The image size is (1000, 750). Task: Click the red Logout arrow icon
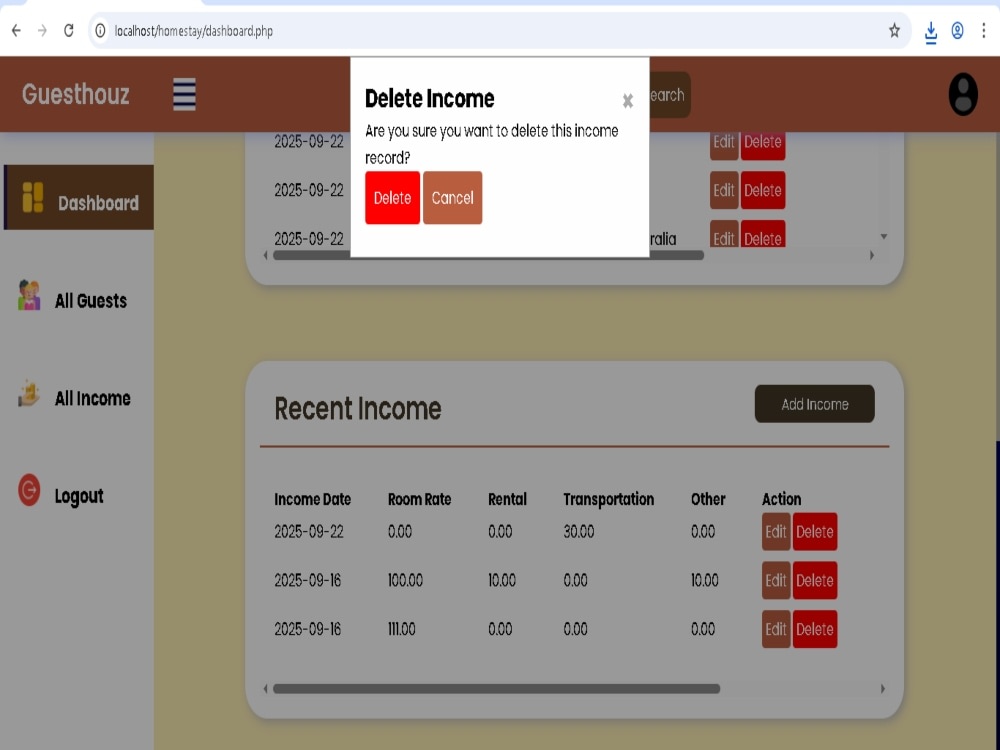29,490
